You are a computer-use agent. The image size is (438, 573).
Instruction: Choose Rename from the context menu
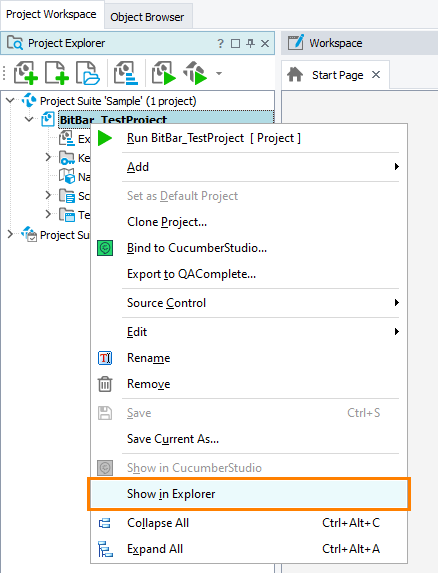248,358
